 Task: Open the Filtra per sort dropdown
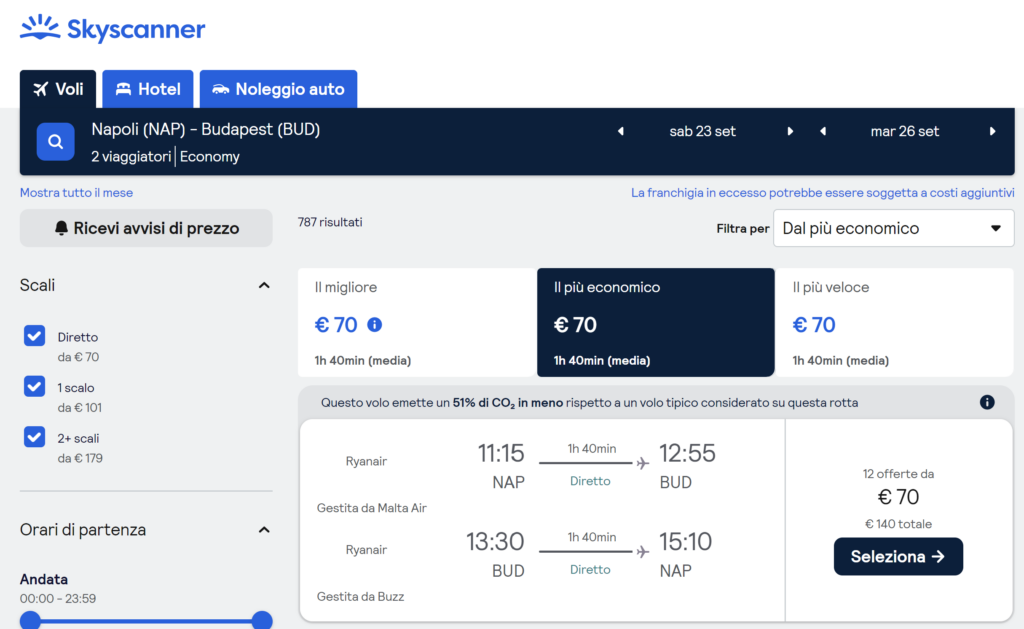(893, 228)
